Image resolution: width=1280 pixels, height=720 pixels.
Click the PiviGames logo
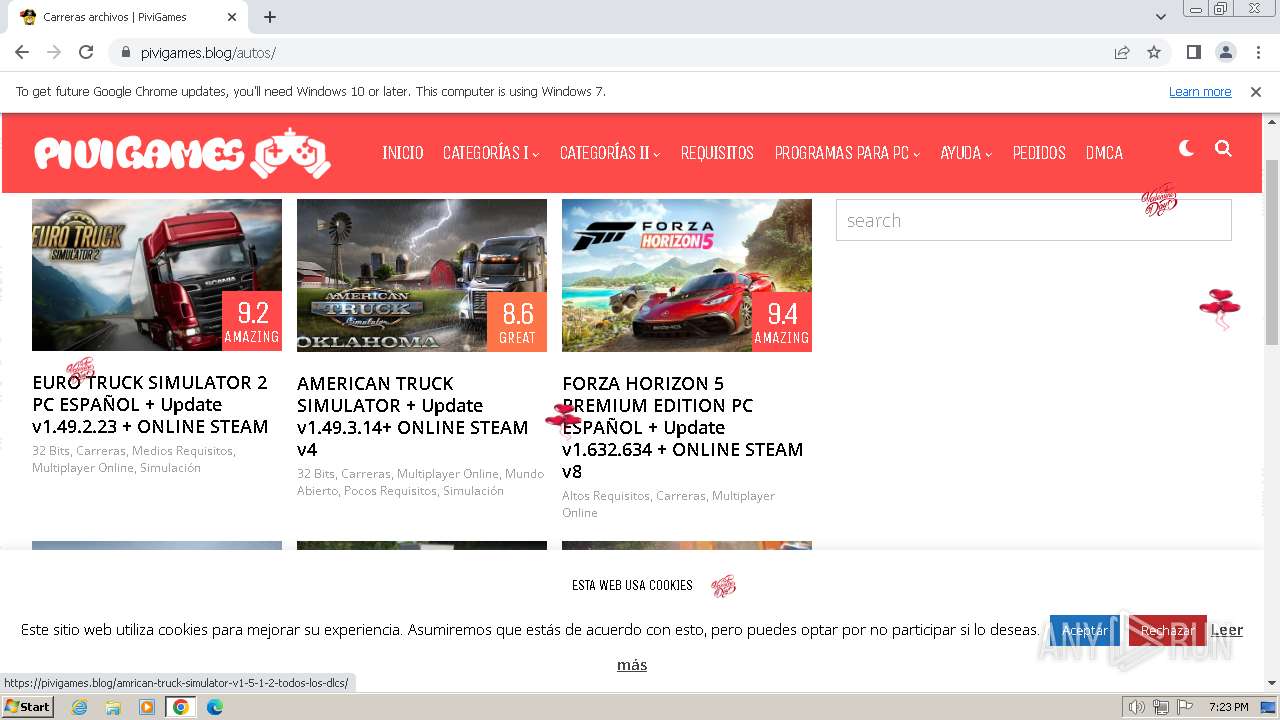pos(182,153)
